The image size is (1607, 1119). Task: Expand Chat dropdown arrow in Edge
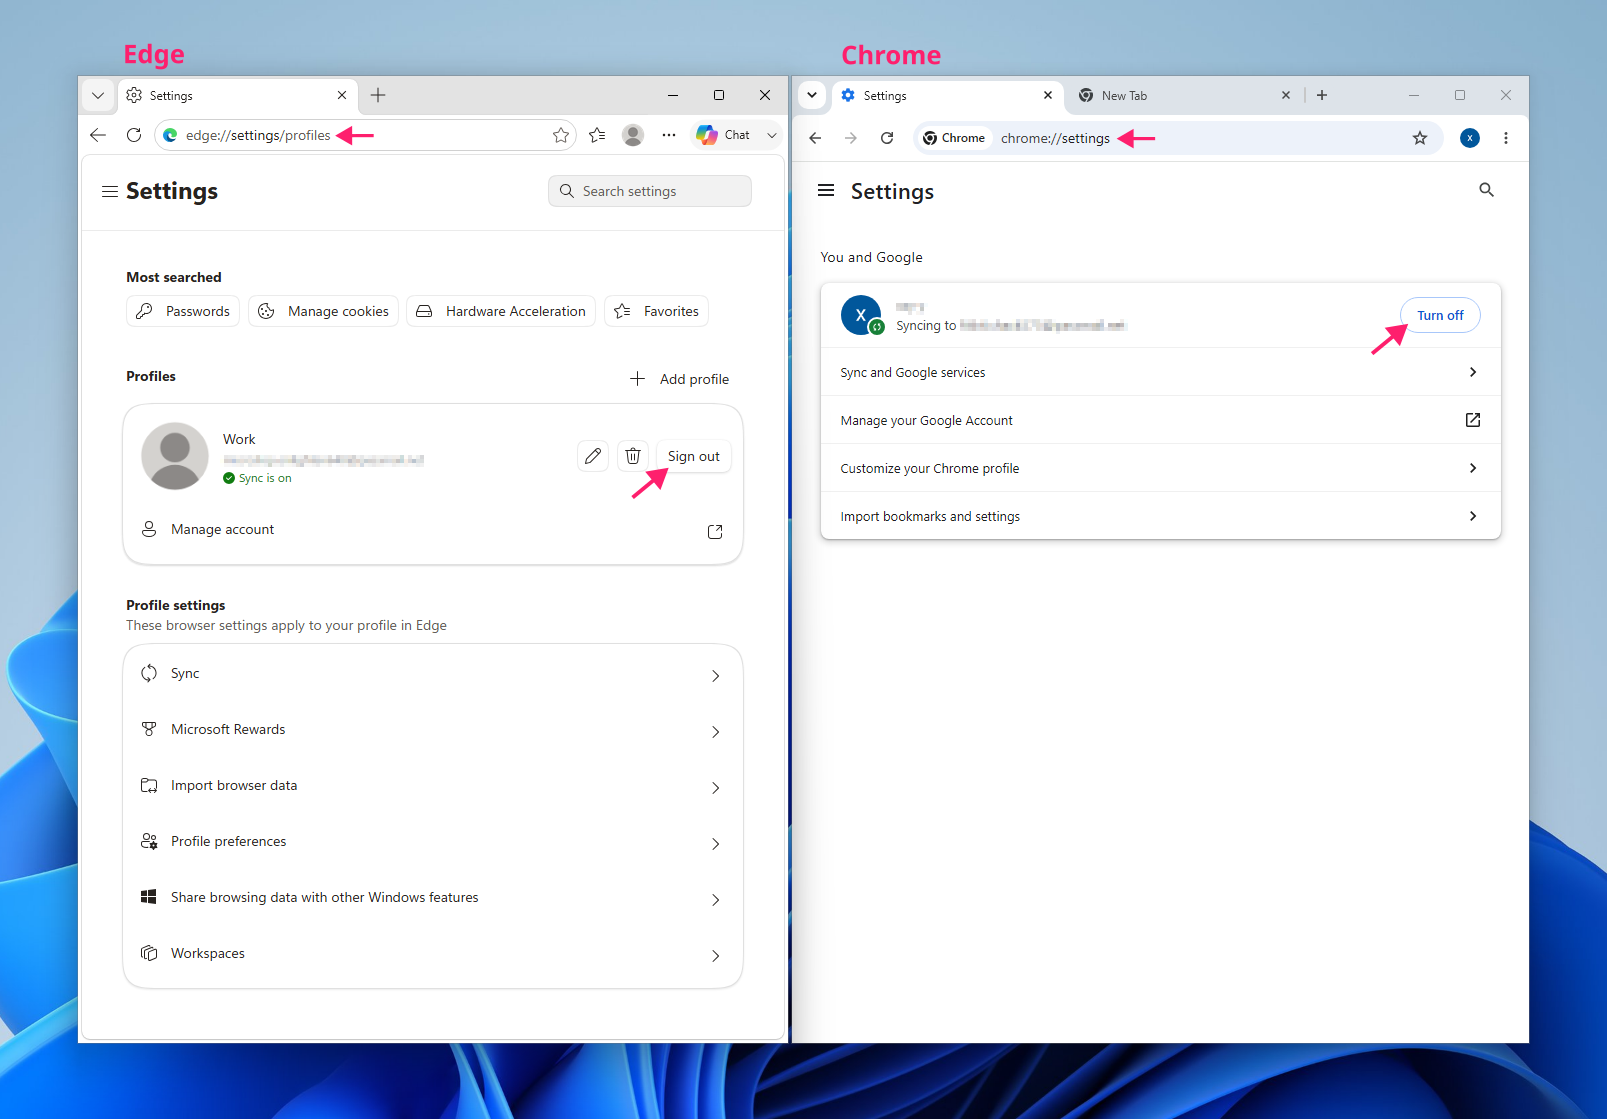772,135
